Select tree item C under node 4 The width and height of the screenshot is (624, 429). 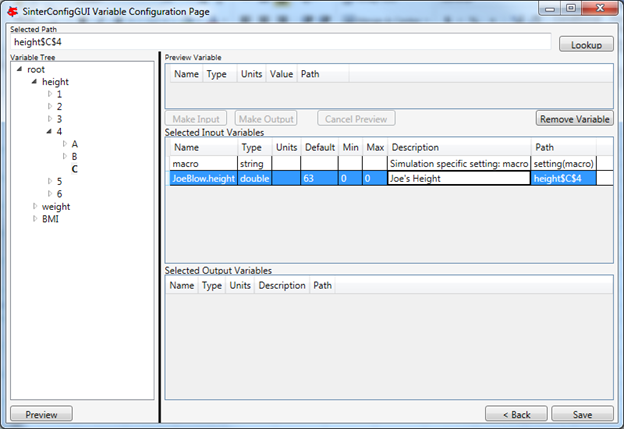pos(75,169)
